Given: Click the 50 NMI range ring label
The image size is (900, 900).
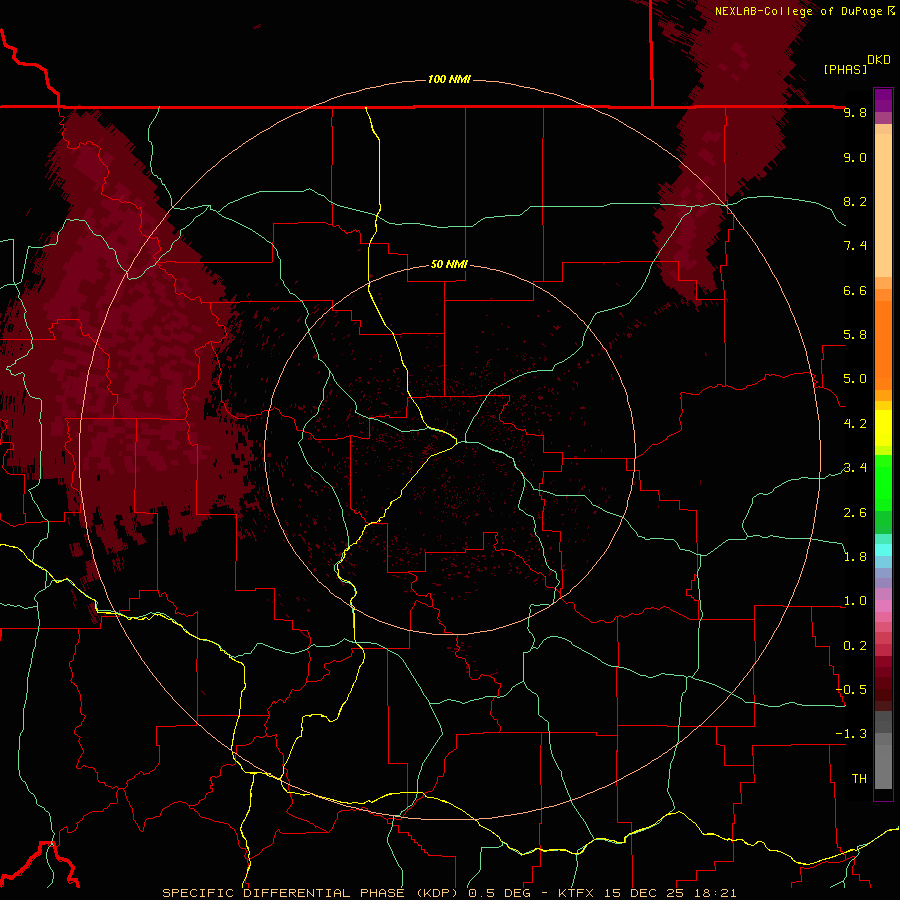Looking at the screenshot, I should point(449,265).
